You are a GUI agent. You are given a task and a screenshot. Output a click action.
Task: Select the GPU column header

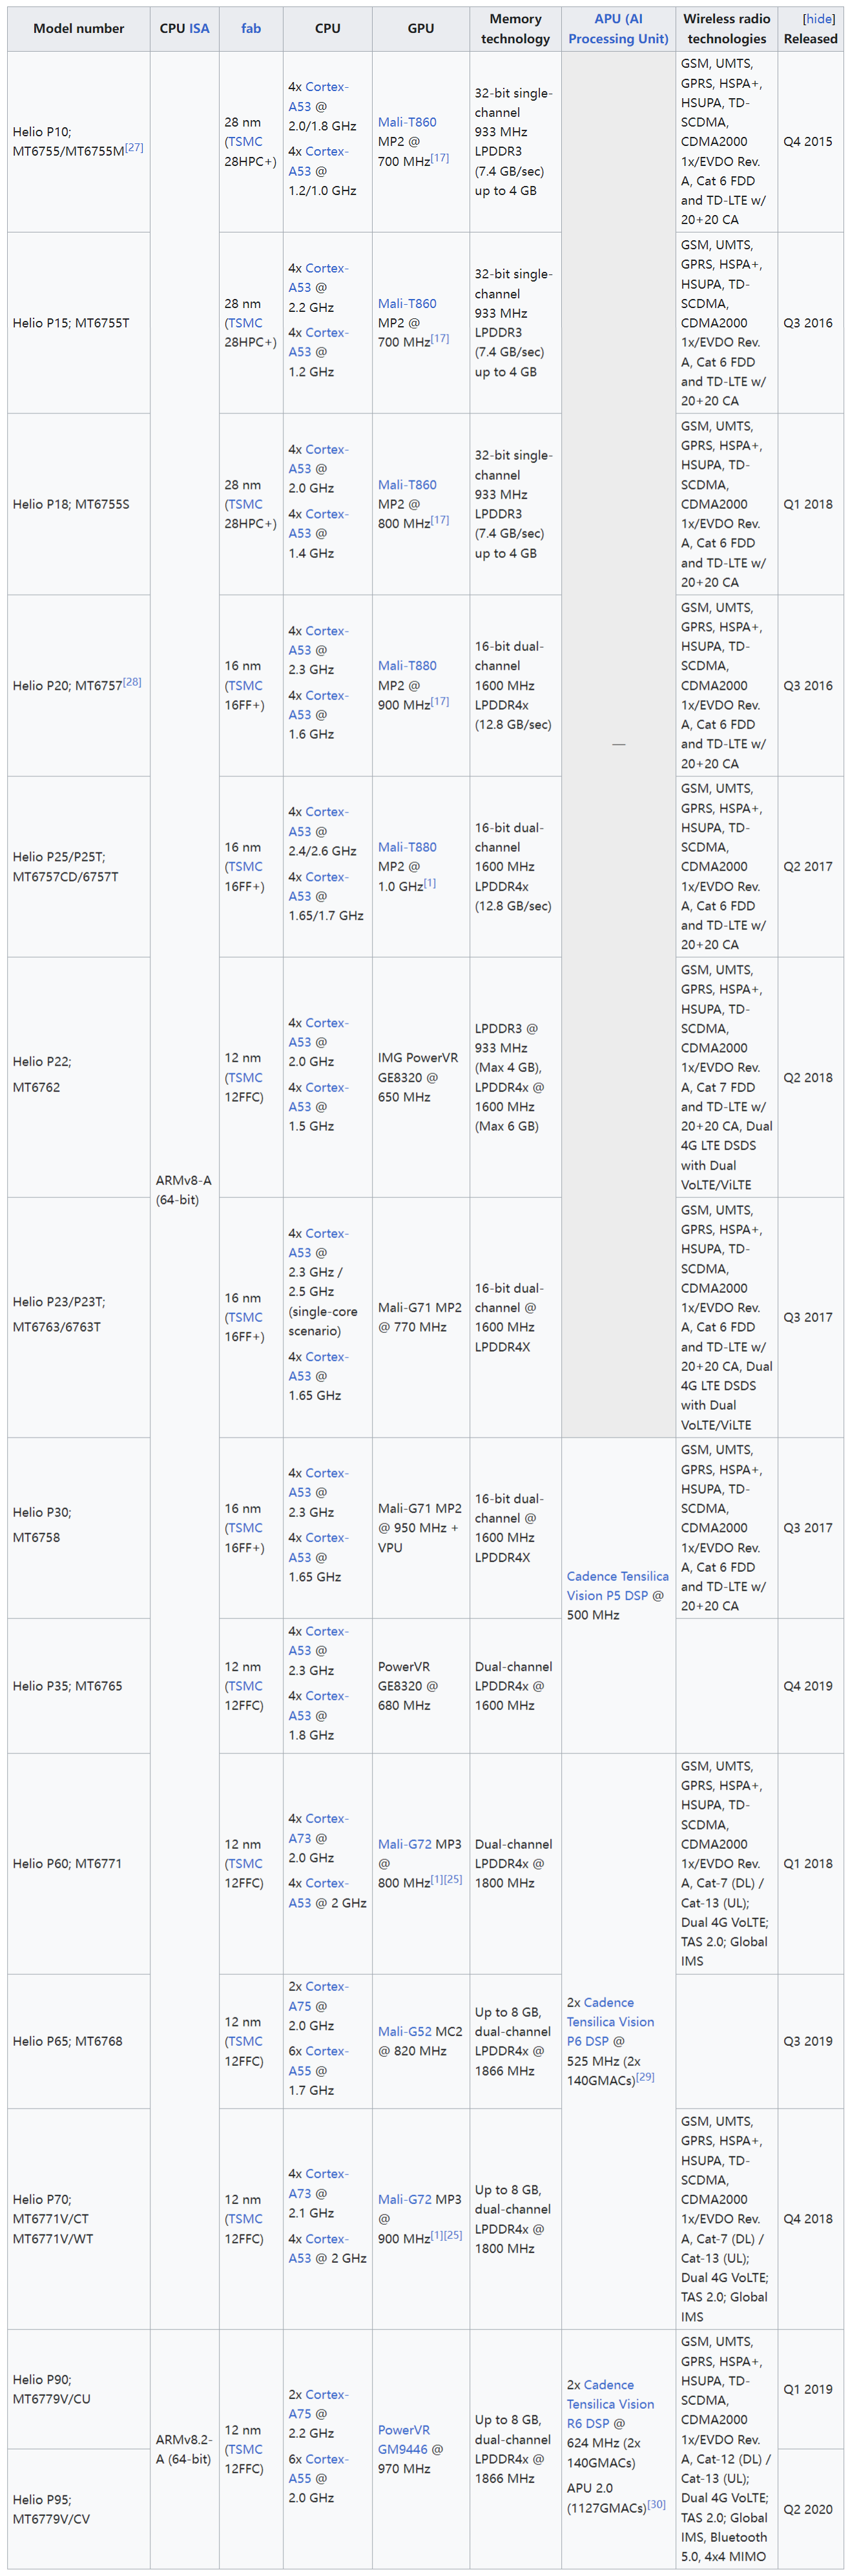pos(421,29)
